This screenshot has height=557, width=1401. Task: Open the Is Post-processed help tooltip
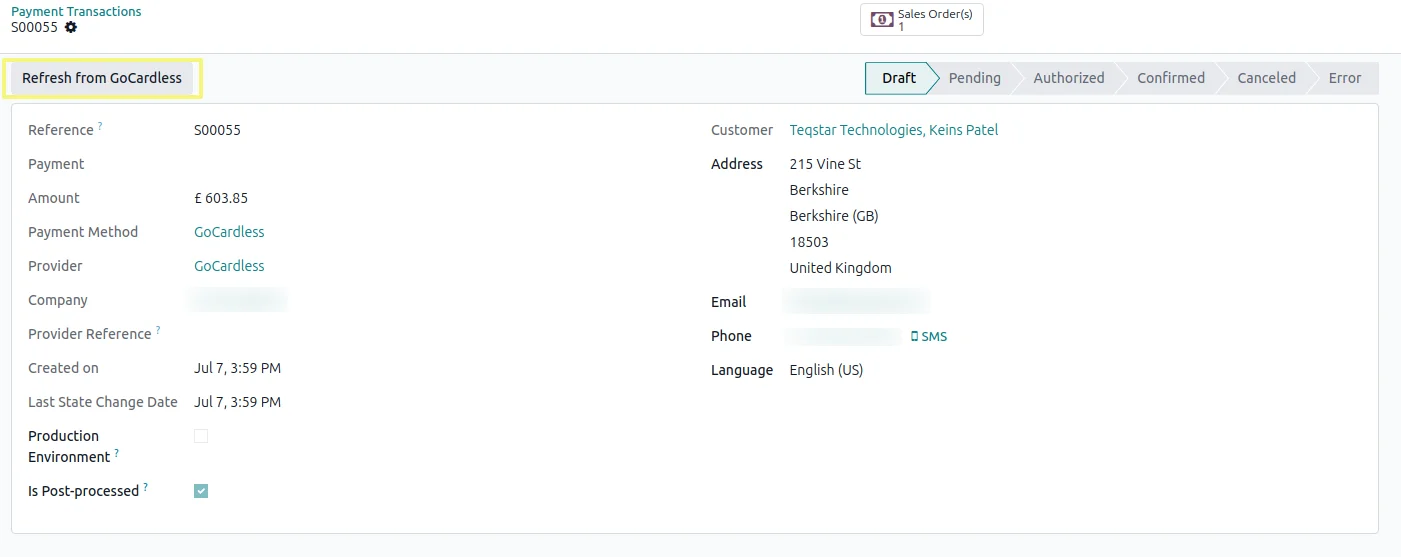pyautogui.click(x=146, y=488)
